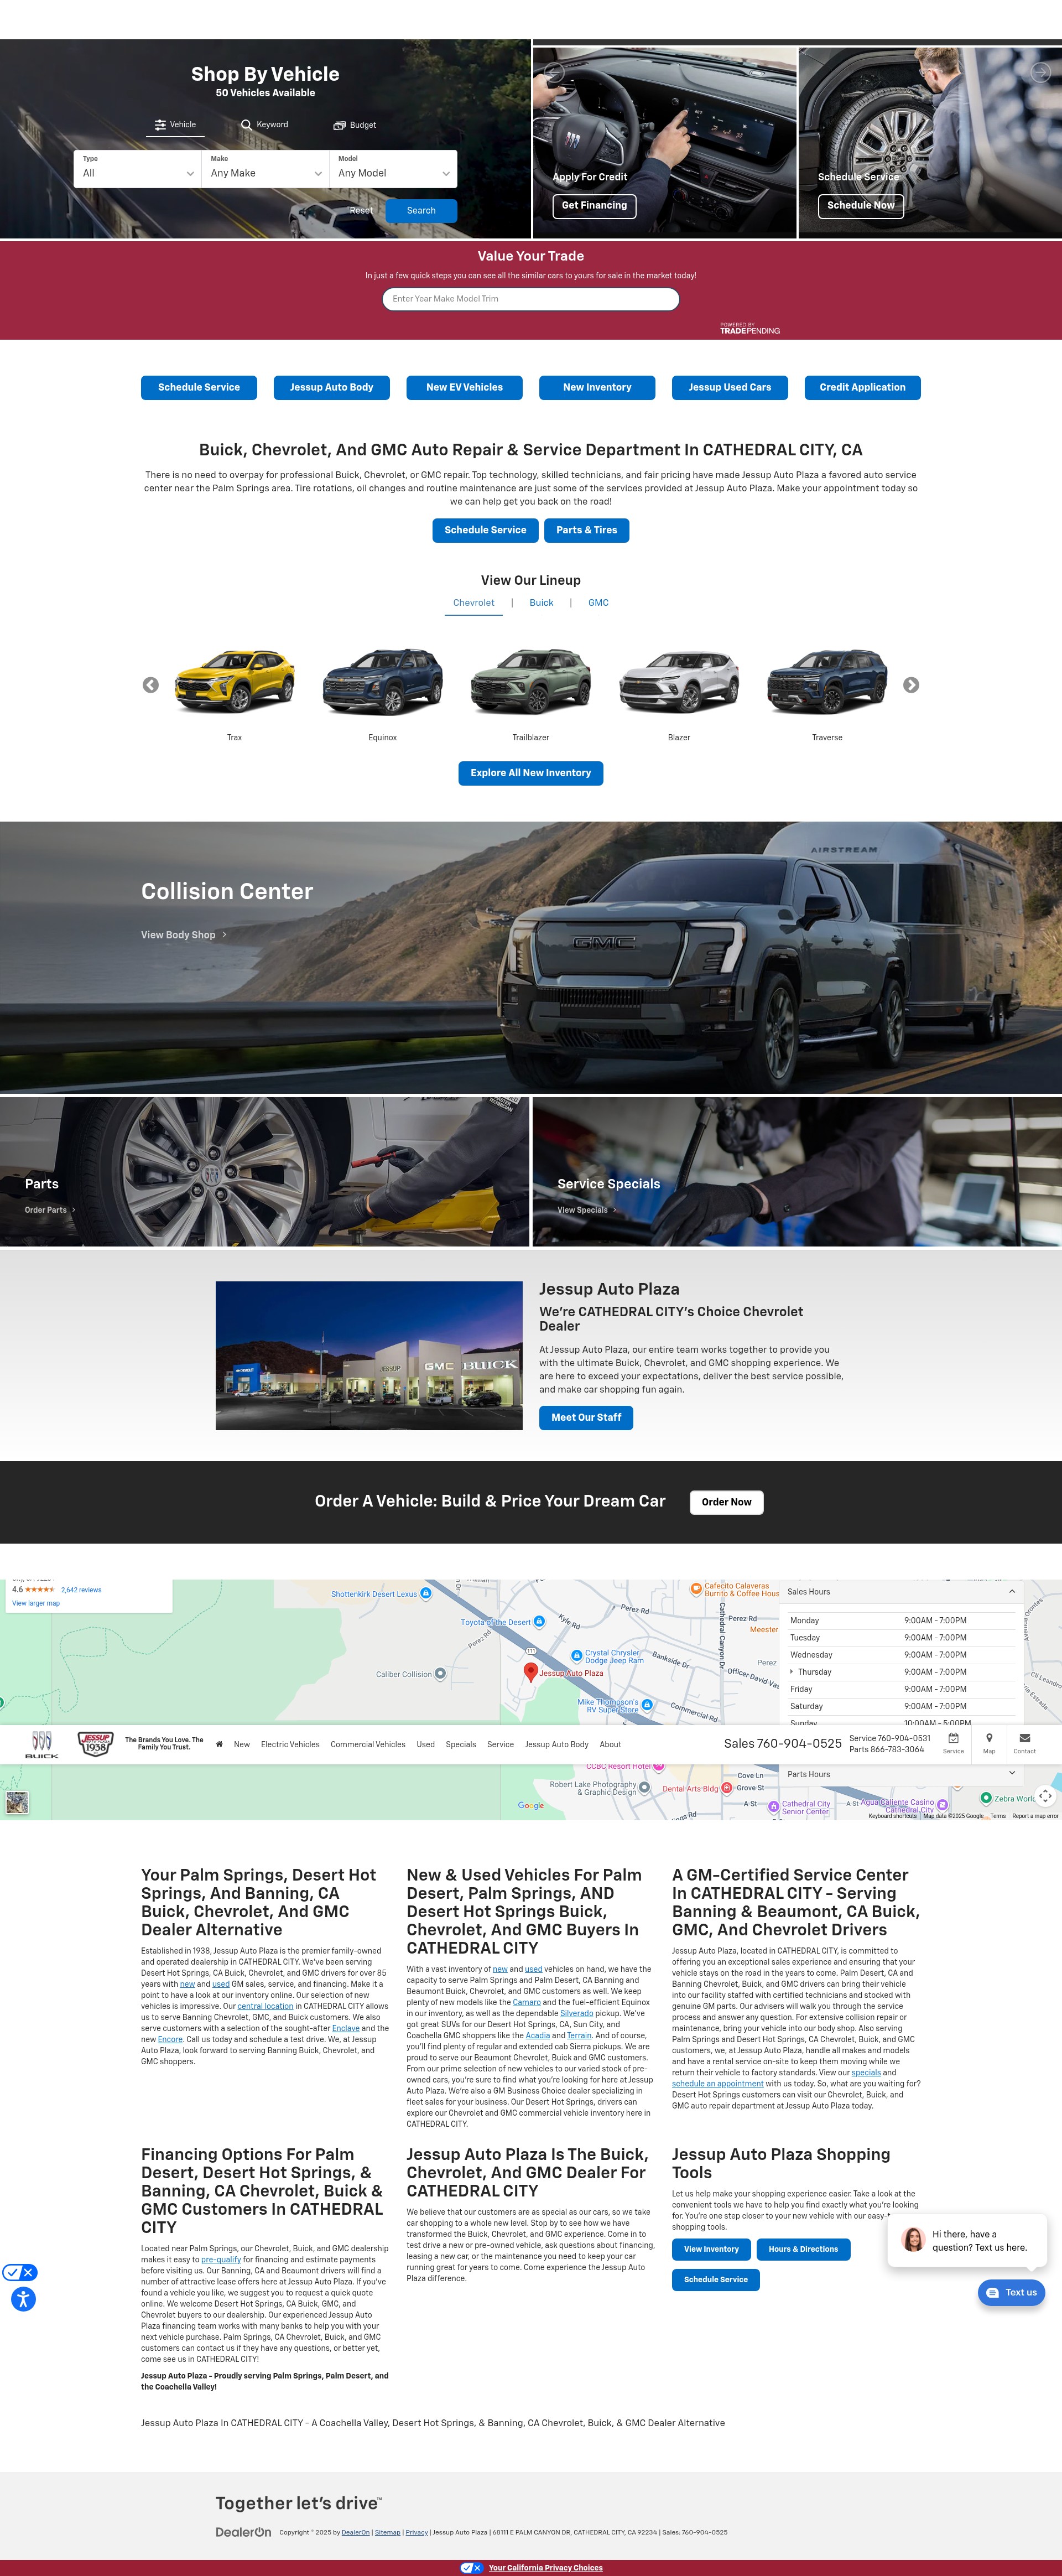This screenshot has width=1062, height=2576.
Task: Click the Buick logo in the navigation bar
Action: [x=42, y=1744]
